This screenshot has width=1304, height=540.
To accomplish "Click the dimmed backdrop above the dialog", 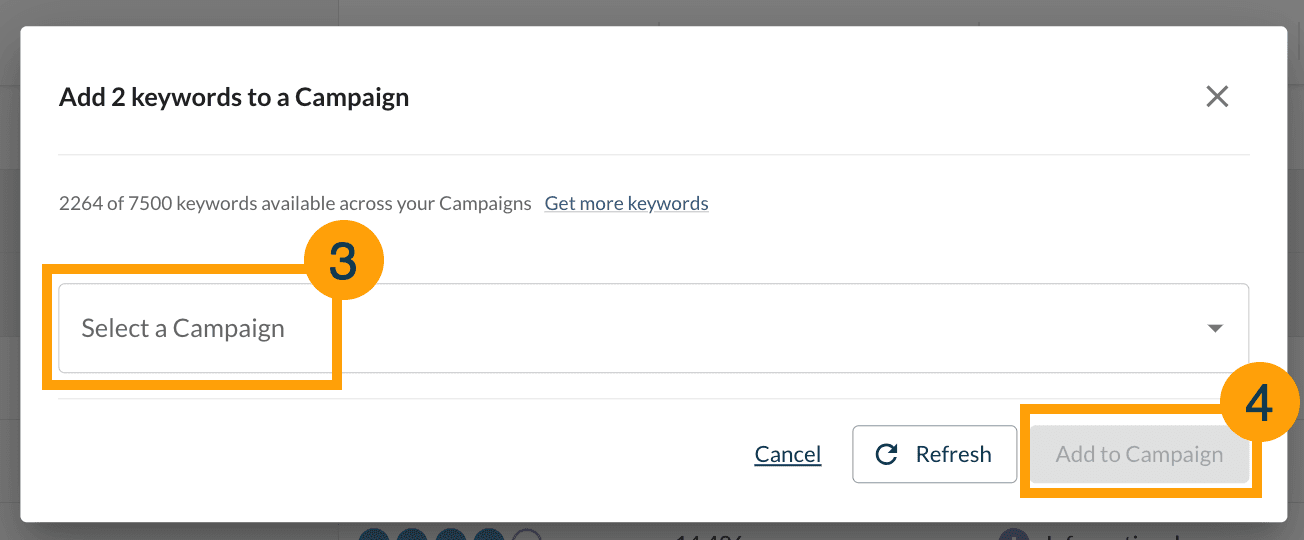I will (x=650, y=12).
